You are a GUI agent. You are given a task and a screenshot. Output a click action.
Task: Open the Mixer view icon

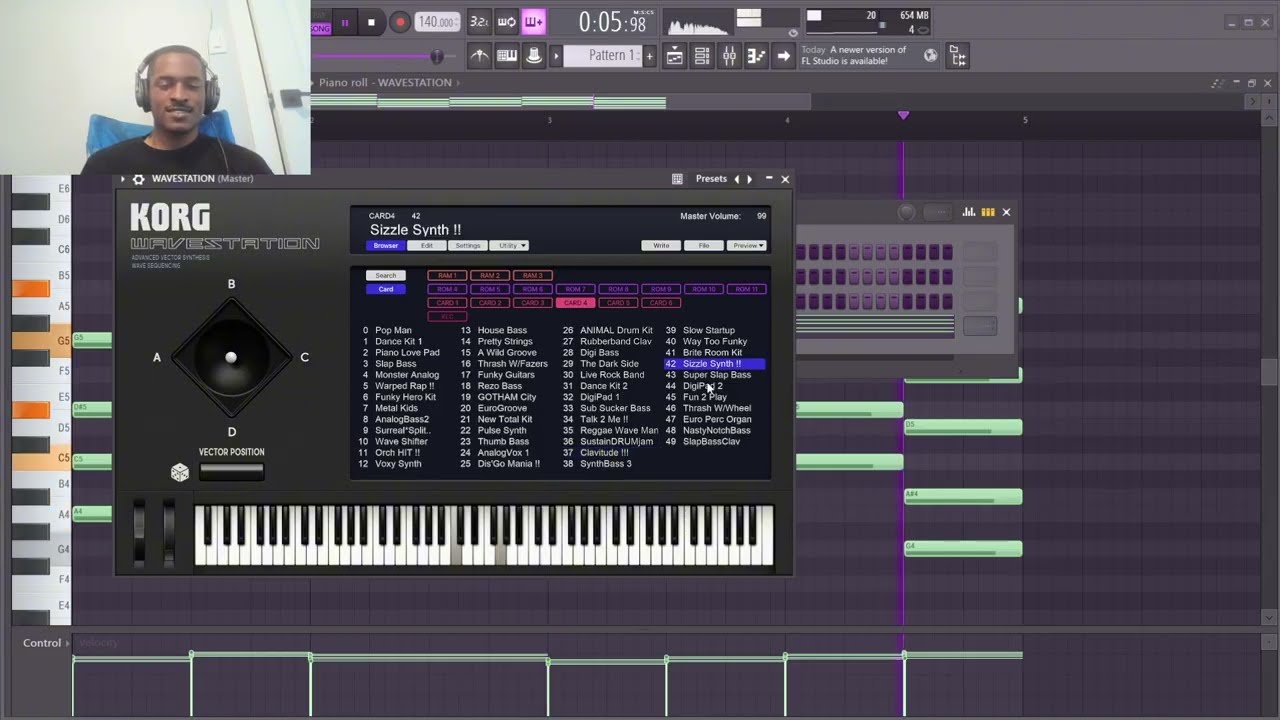(729, 56)
